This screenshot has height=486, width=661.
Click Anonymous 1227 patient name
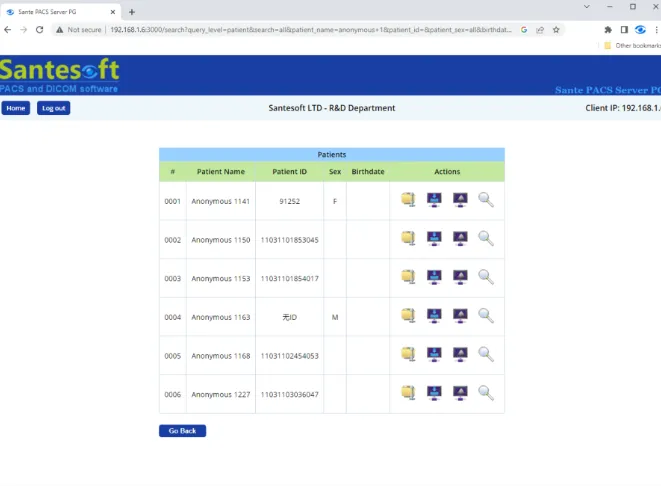[221, 395]
